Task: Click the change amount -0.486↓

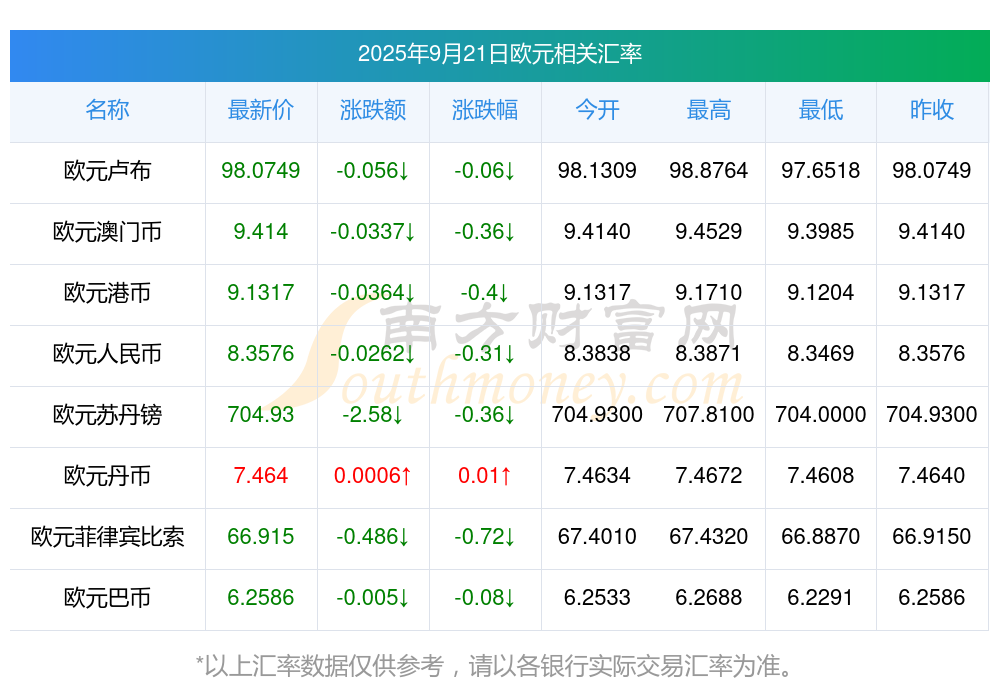Action: (373, 537)
